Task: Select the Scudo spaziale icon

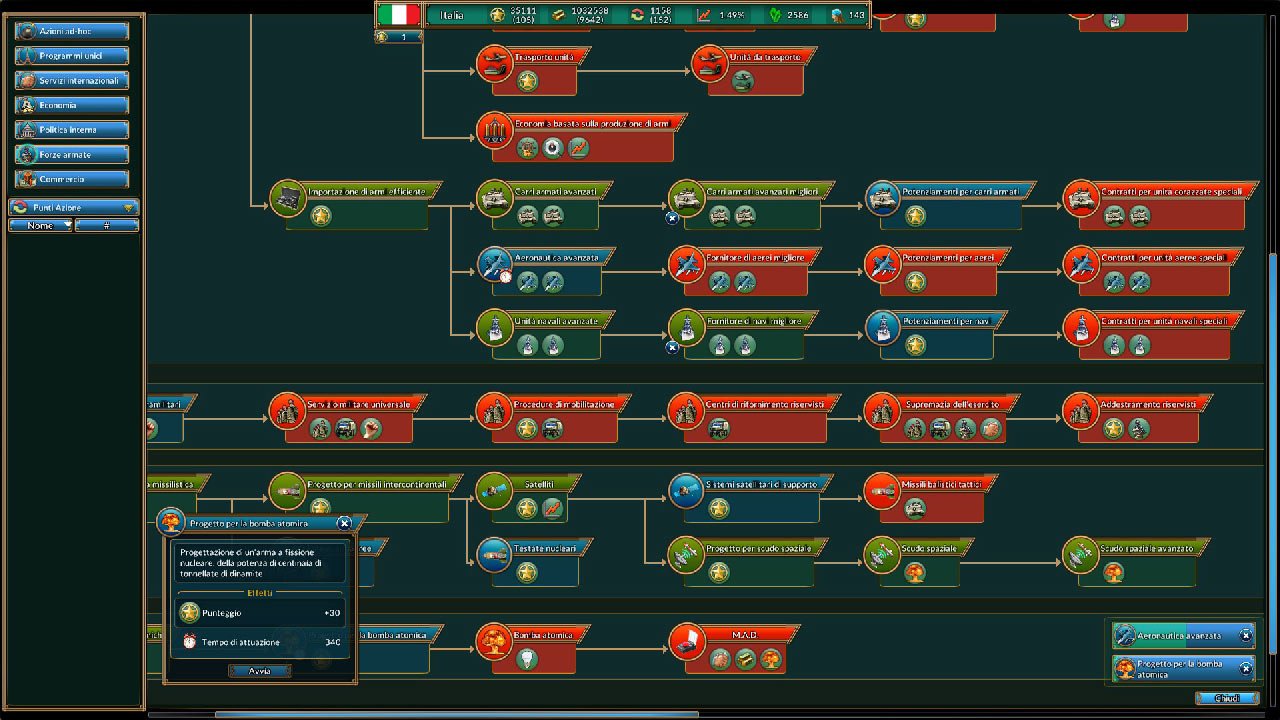Action: coord(883,555)
